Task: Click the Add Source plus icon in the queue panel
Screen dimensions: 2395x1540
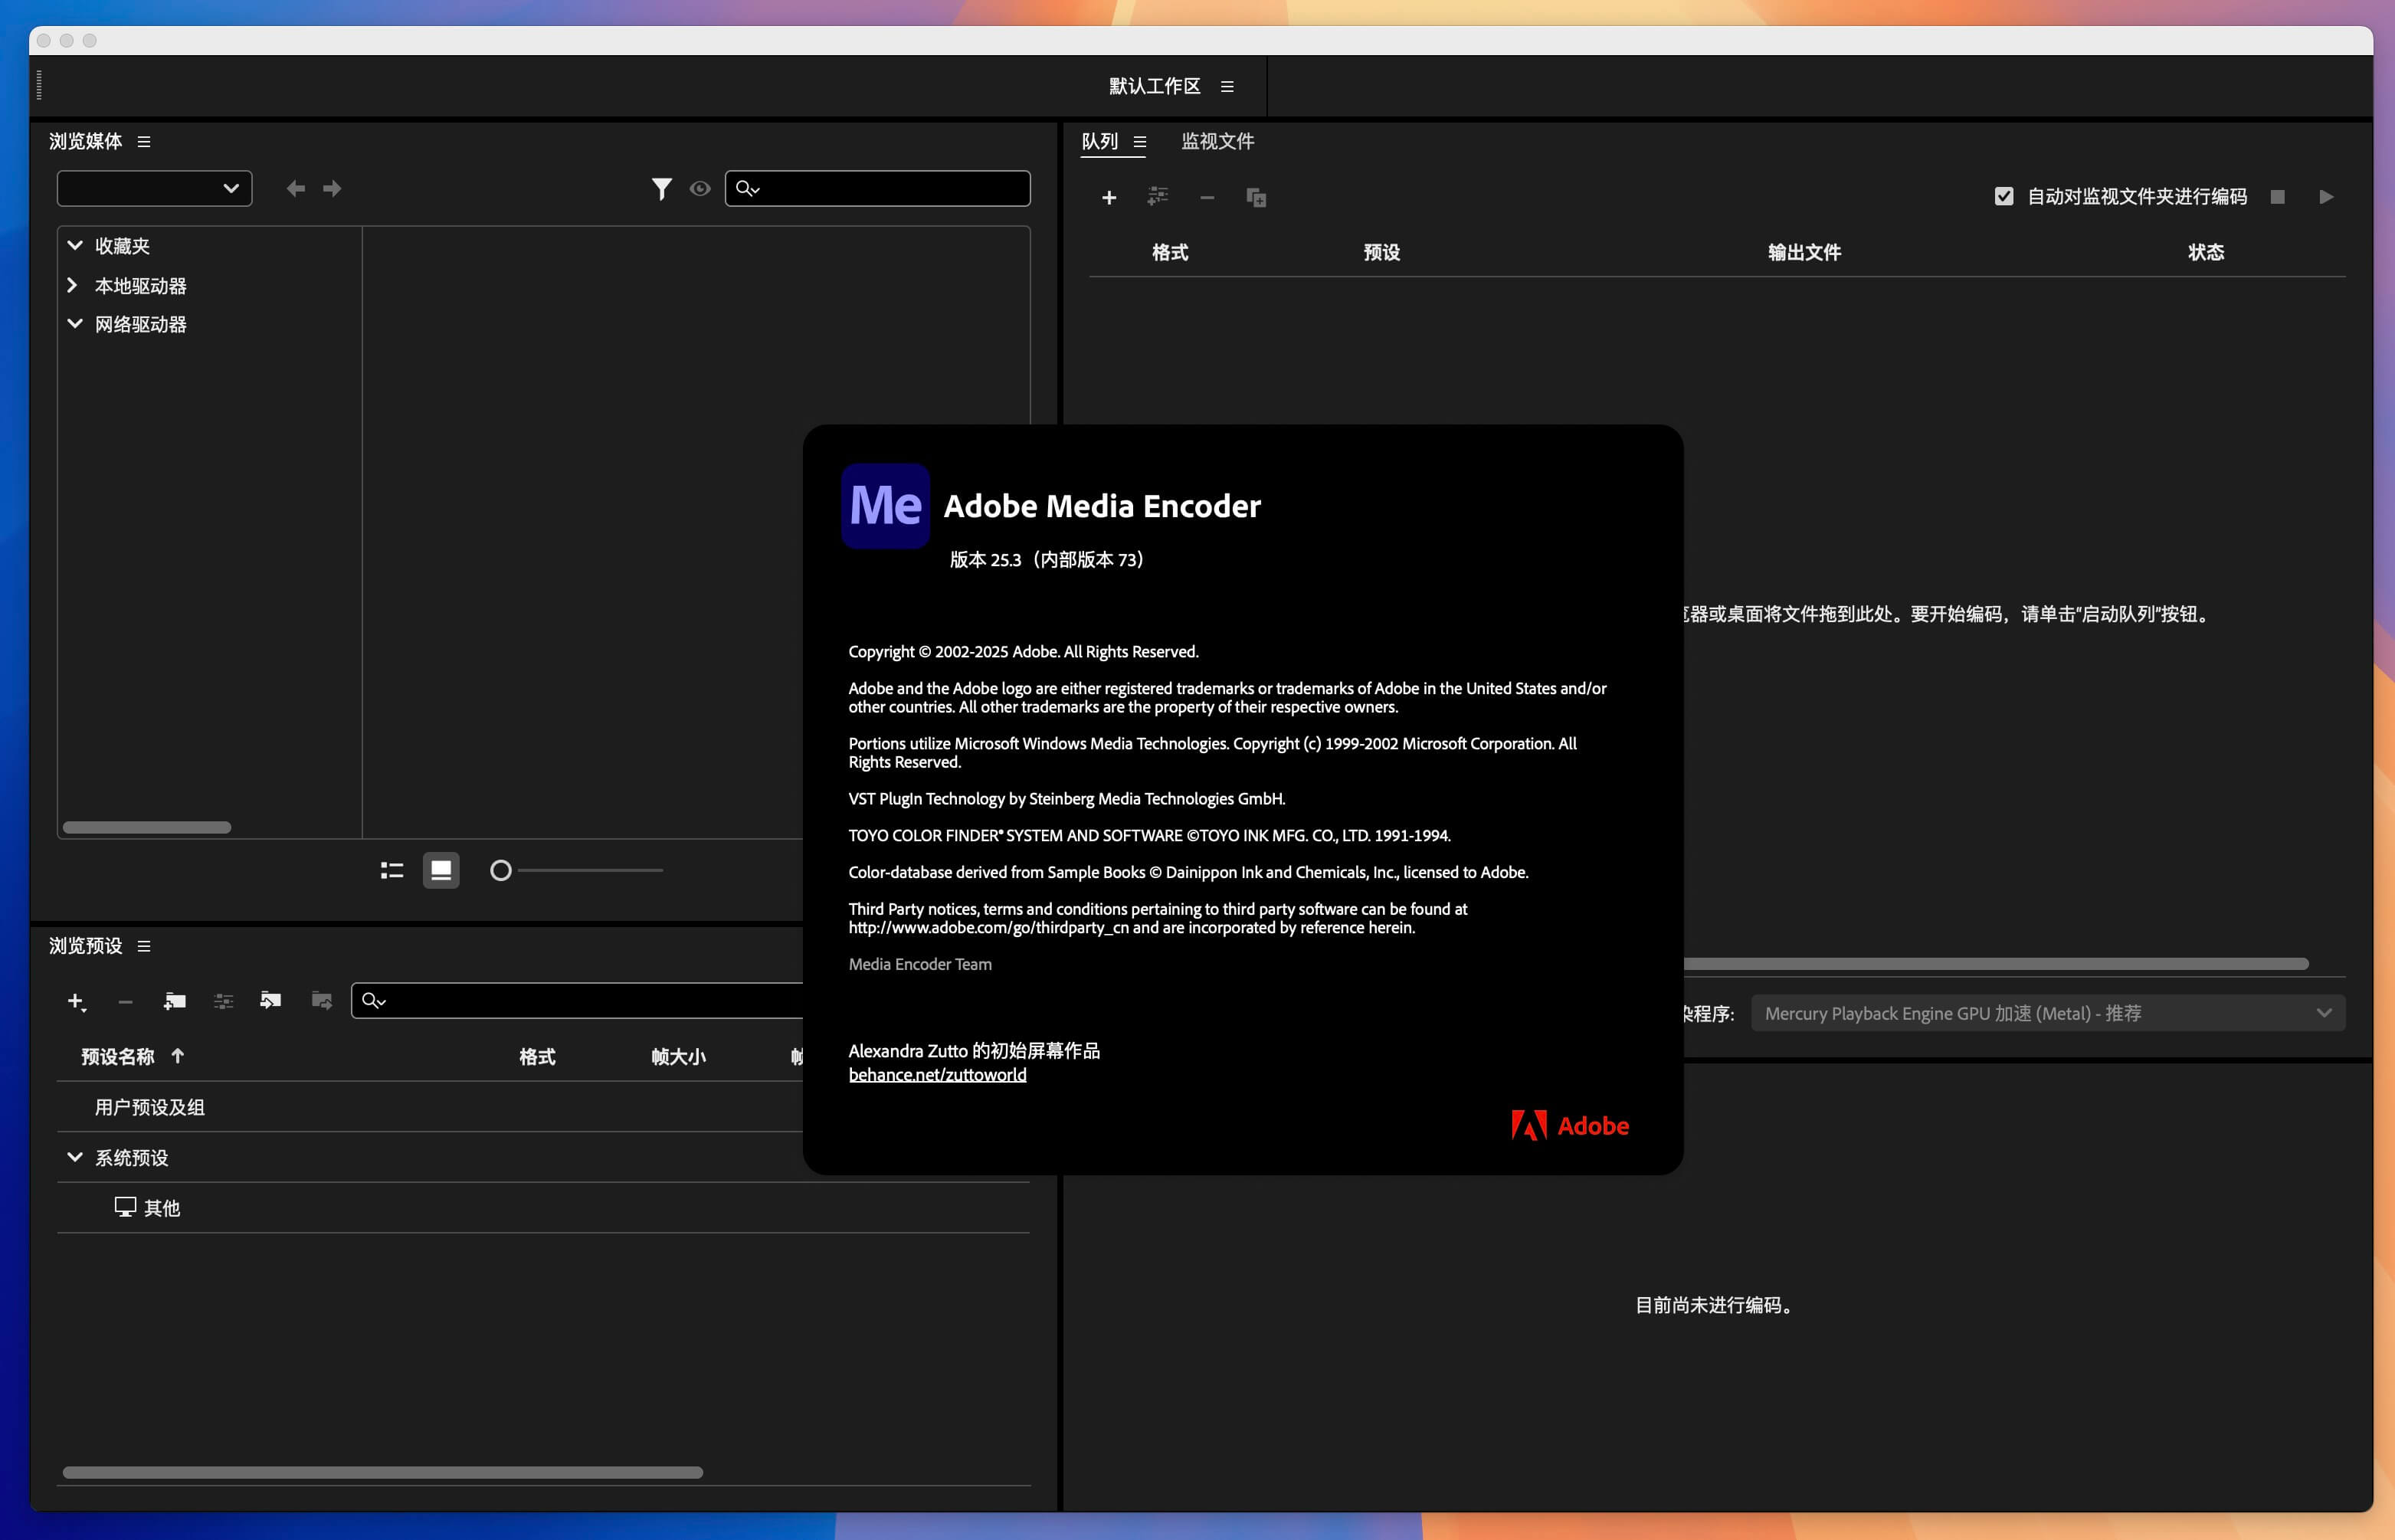Action: click(1108, 197)
